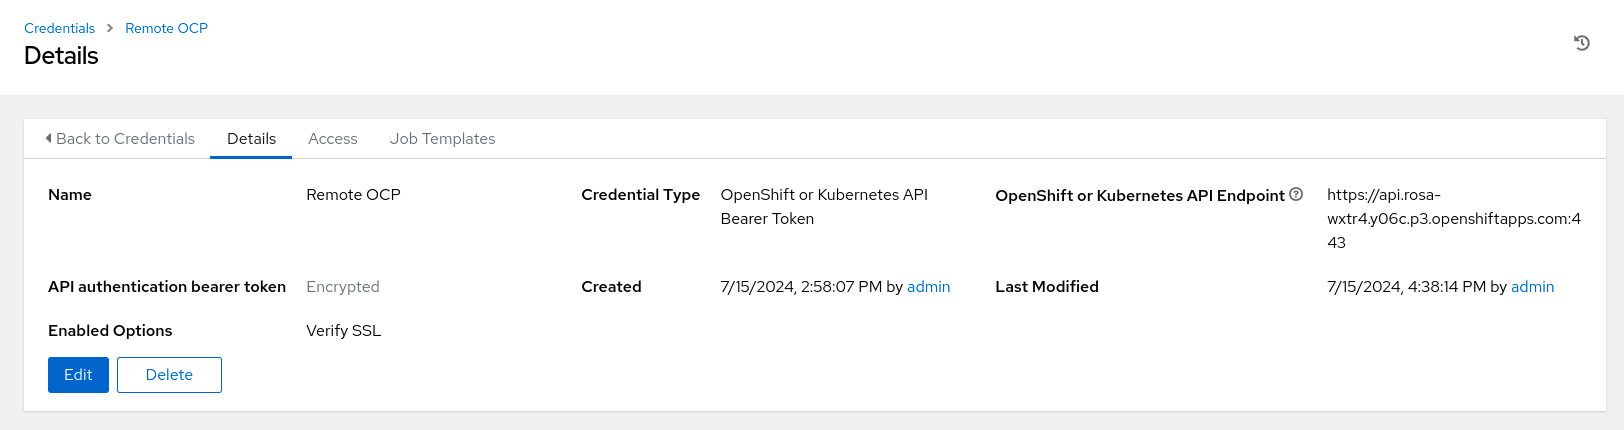Open the Remote OCP breadcrumb link

[166, 28]
